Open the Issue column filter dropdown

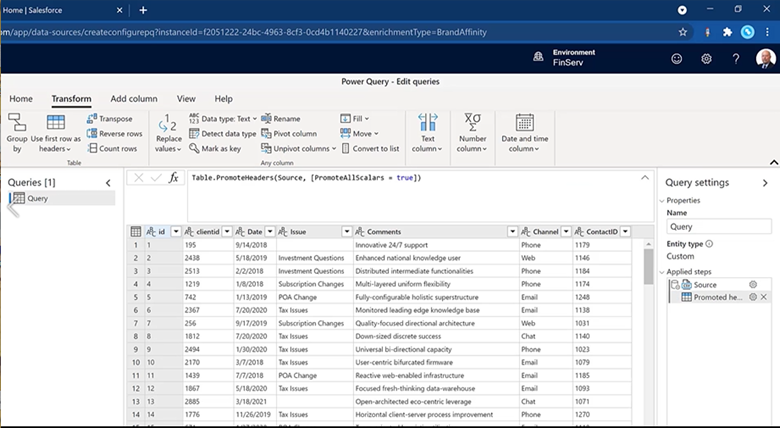pos(347,231)
